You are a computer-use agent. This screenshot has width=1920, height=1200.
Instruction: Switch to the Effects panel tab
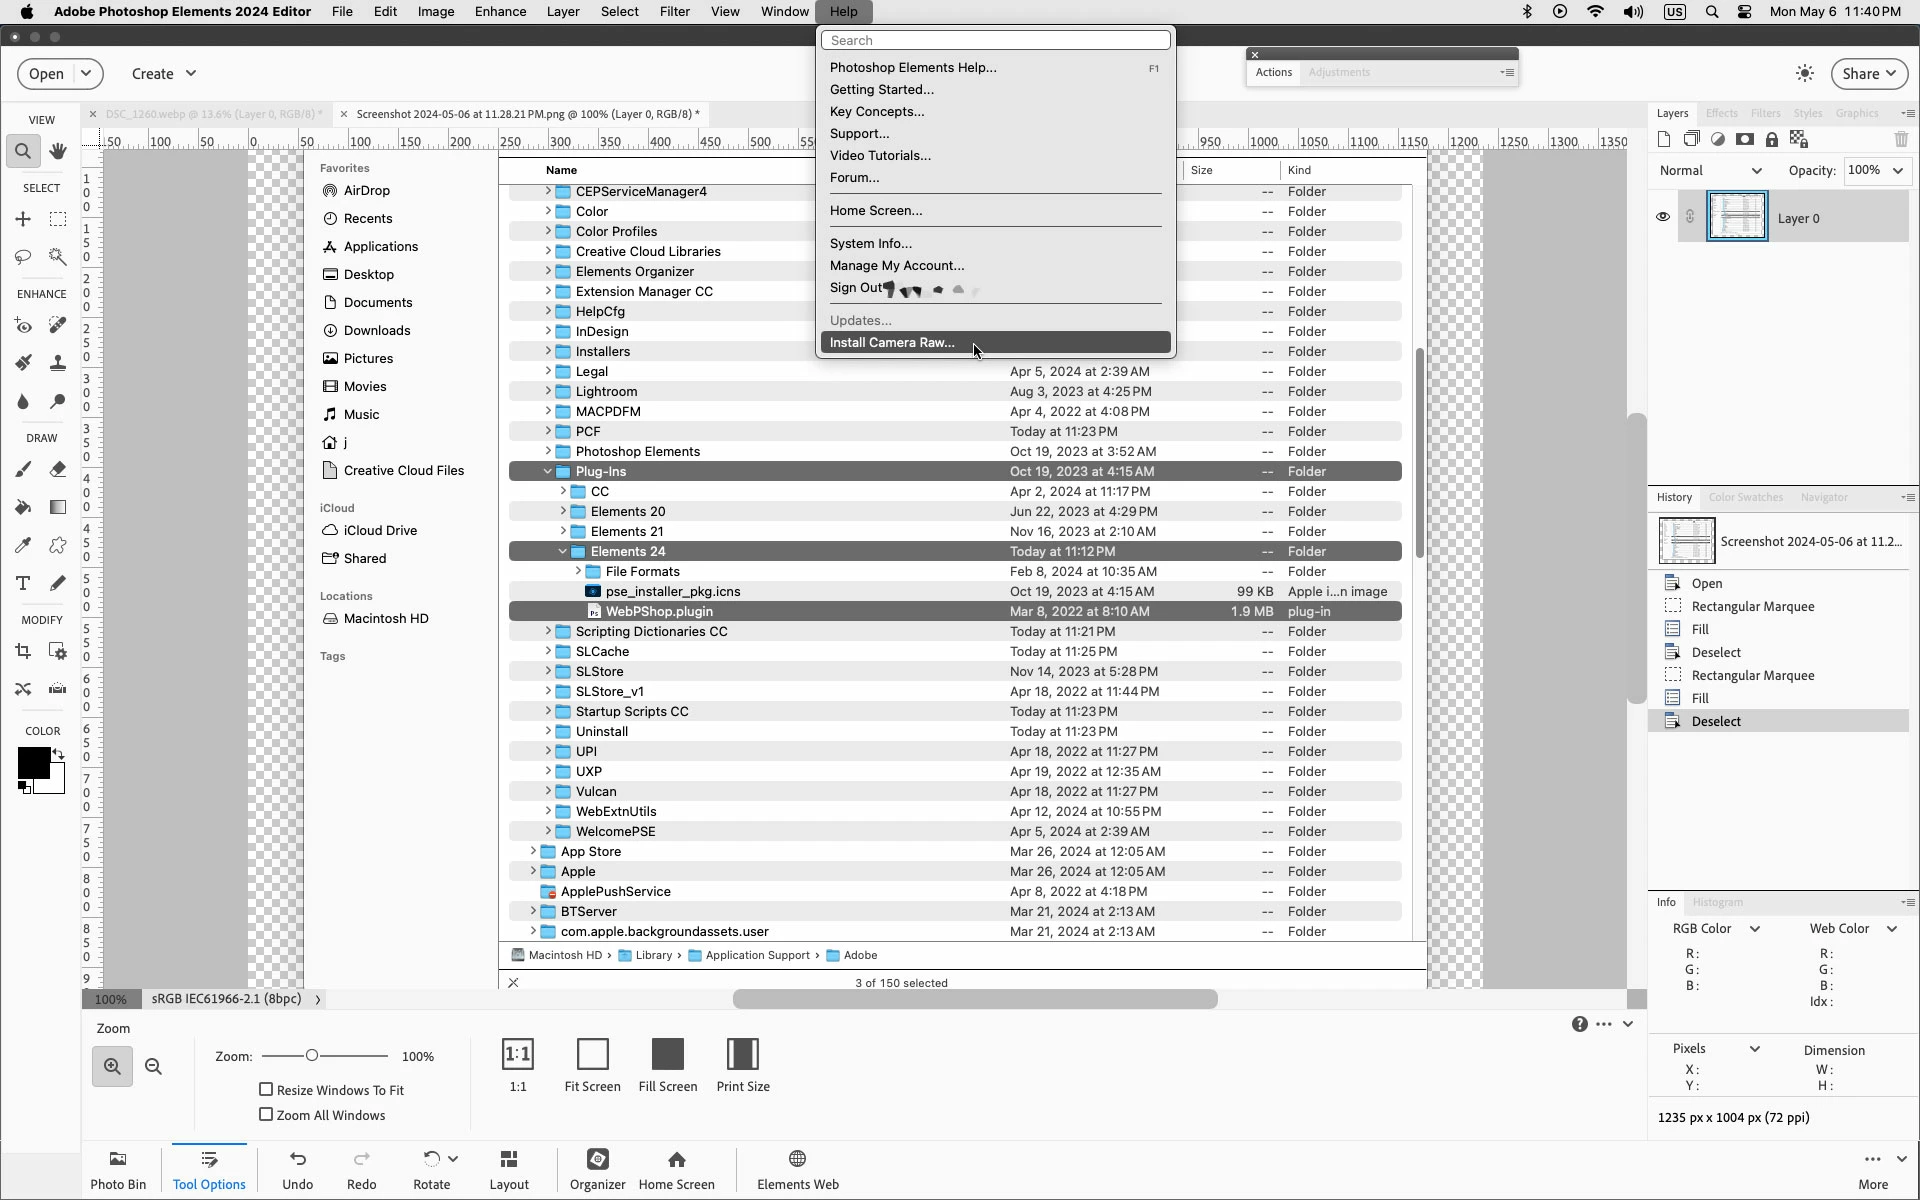coord(1721,113)
